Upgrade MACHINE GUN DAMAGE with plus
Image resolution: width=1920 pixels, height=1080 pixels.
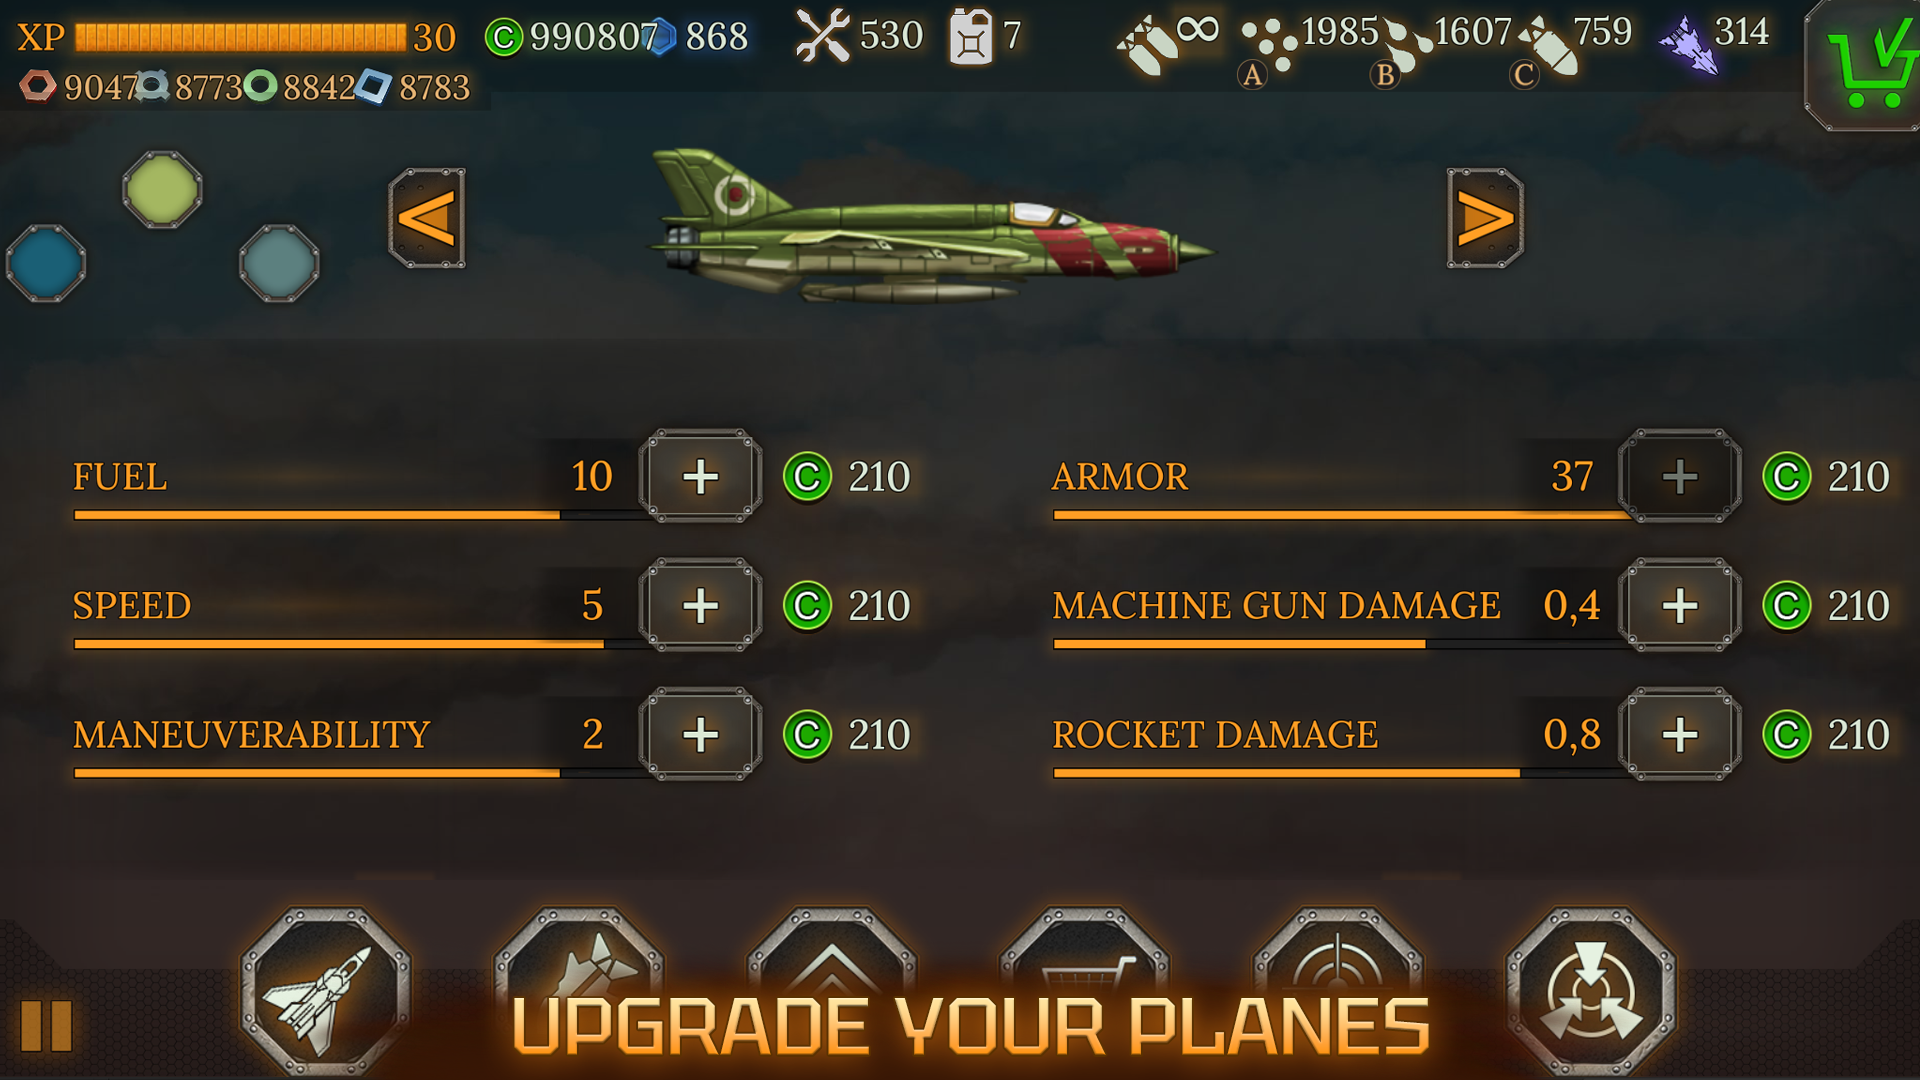click(1680, 605)
